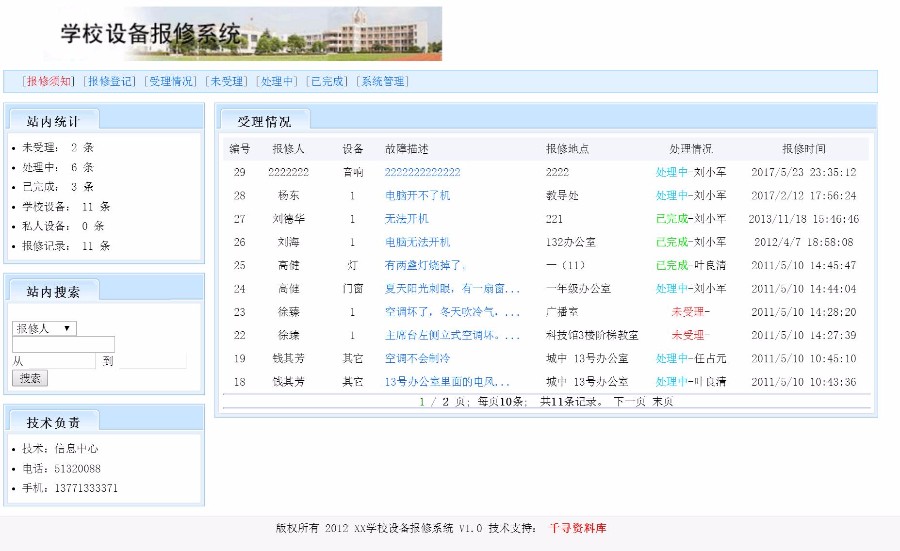Click device cell 门窗
The width and height of the screenshot is (900, 551).
pos(352,289)
